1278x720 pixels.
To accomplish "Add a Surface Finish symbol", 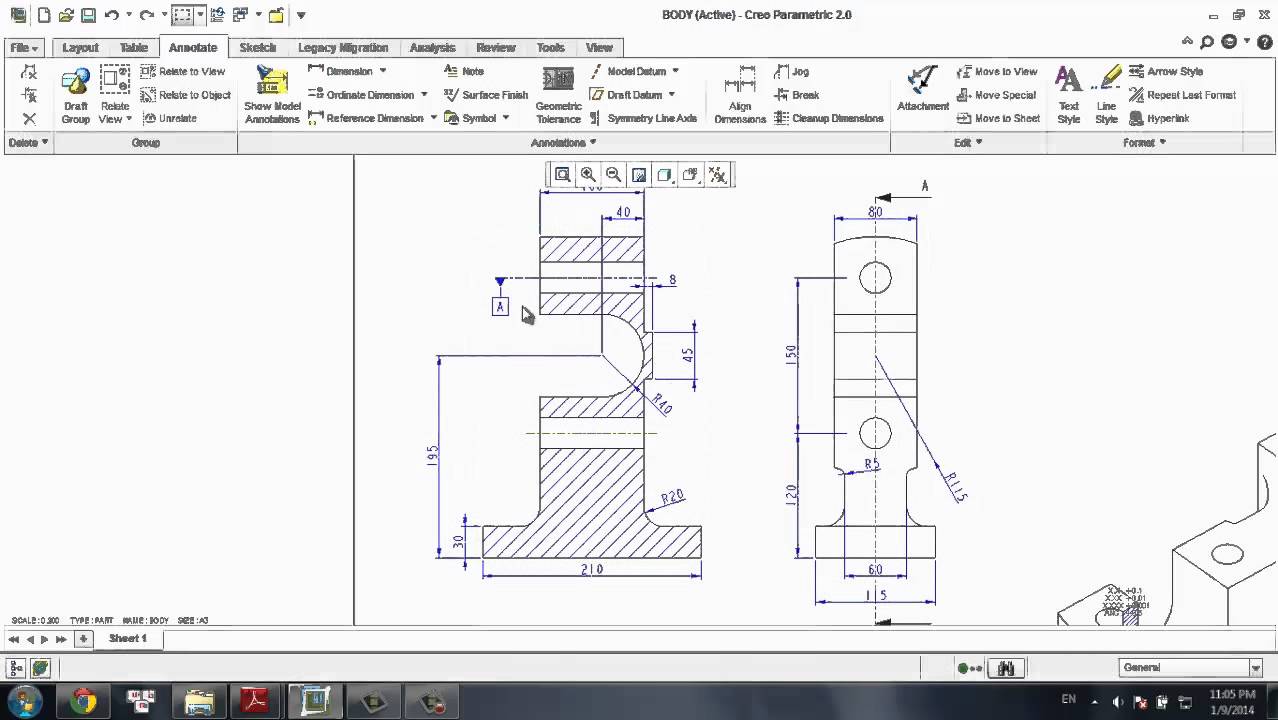I will (x=486, y=95).
